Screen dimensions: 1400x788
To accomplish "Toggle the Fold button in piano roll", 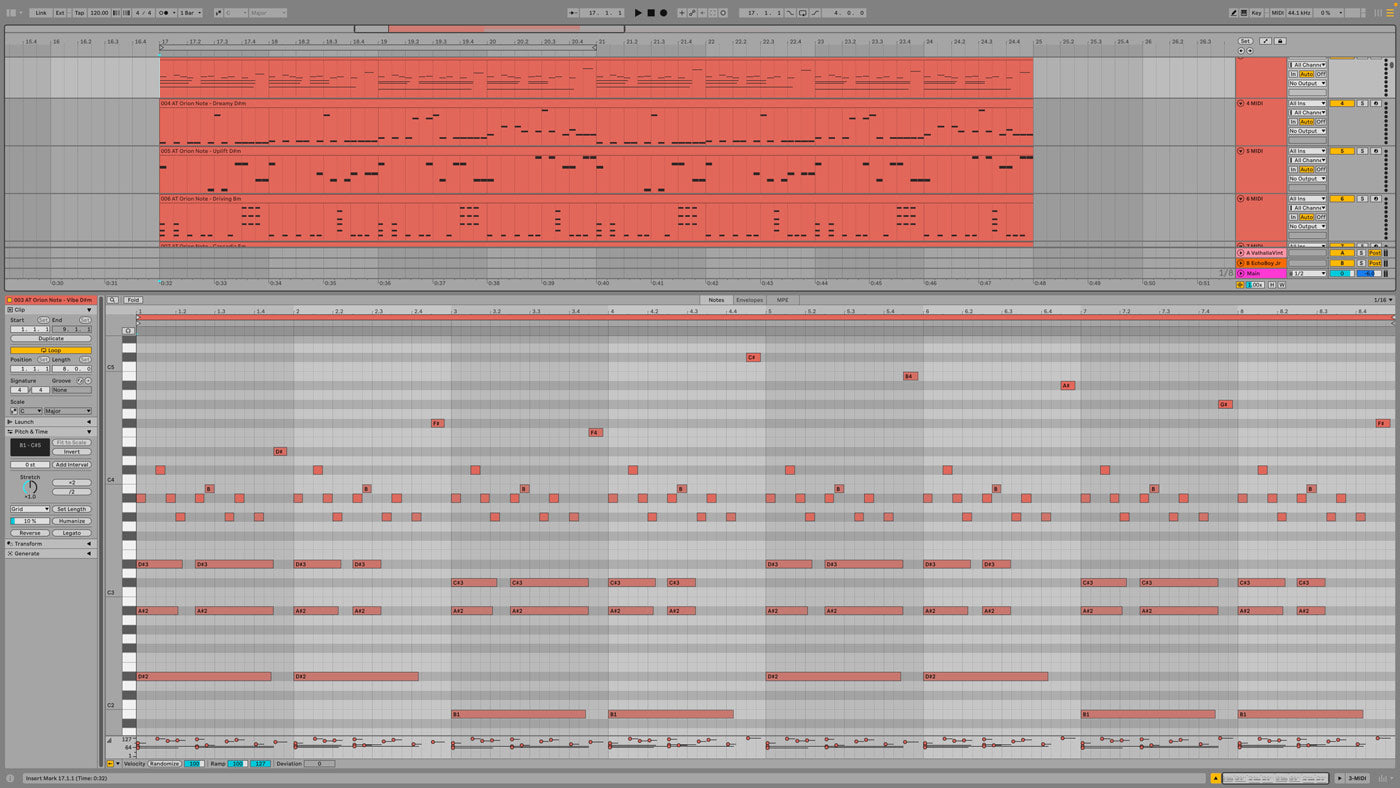I will pyautogui.click(x=133, y=300).
